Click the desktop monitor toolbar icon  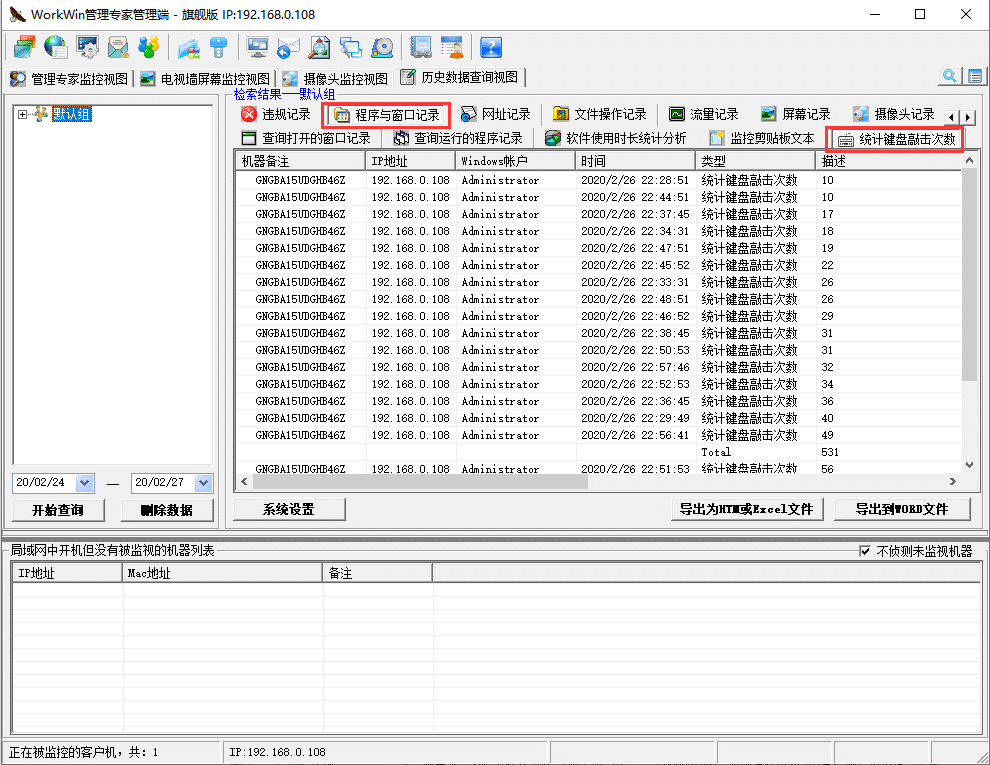click(257, 47)
